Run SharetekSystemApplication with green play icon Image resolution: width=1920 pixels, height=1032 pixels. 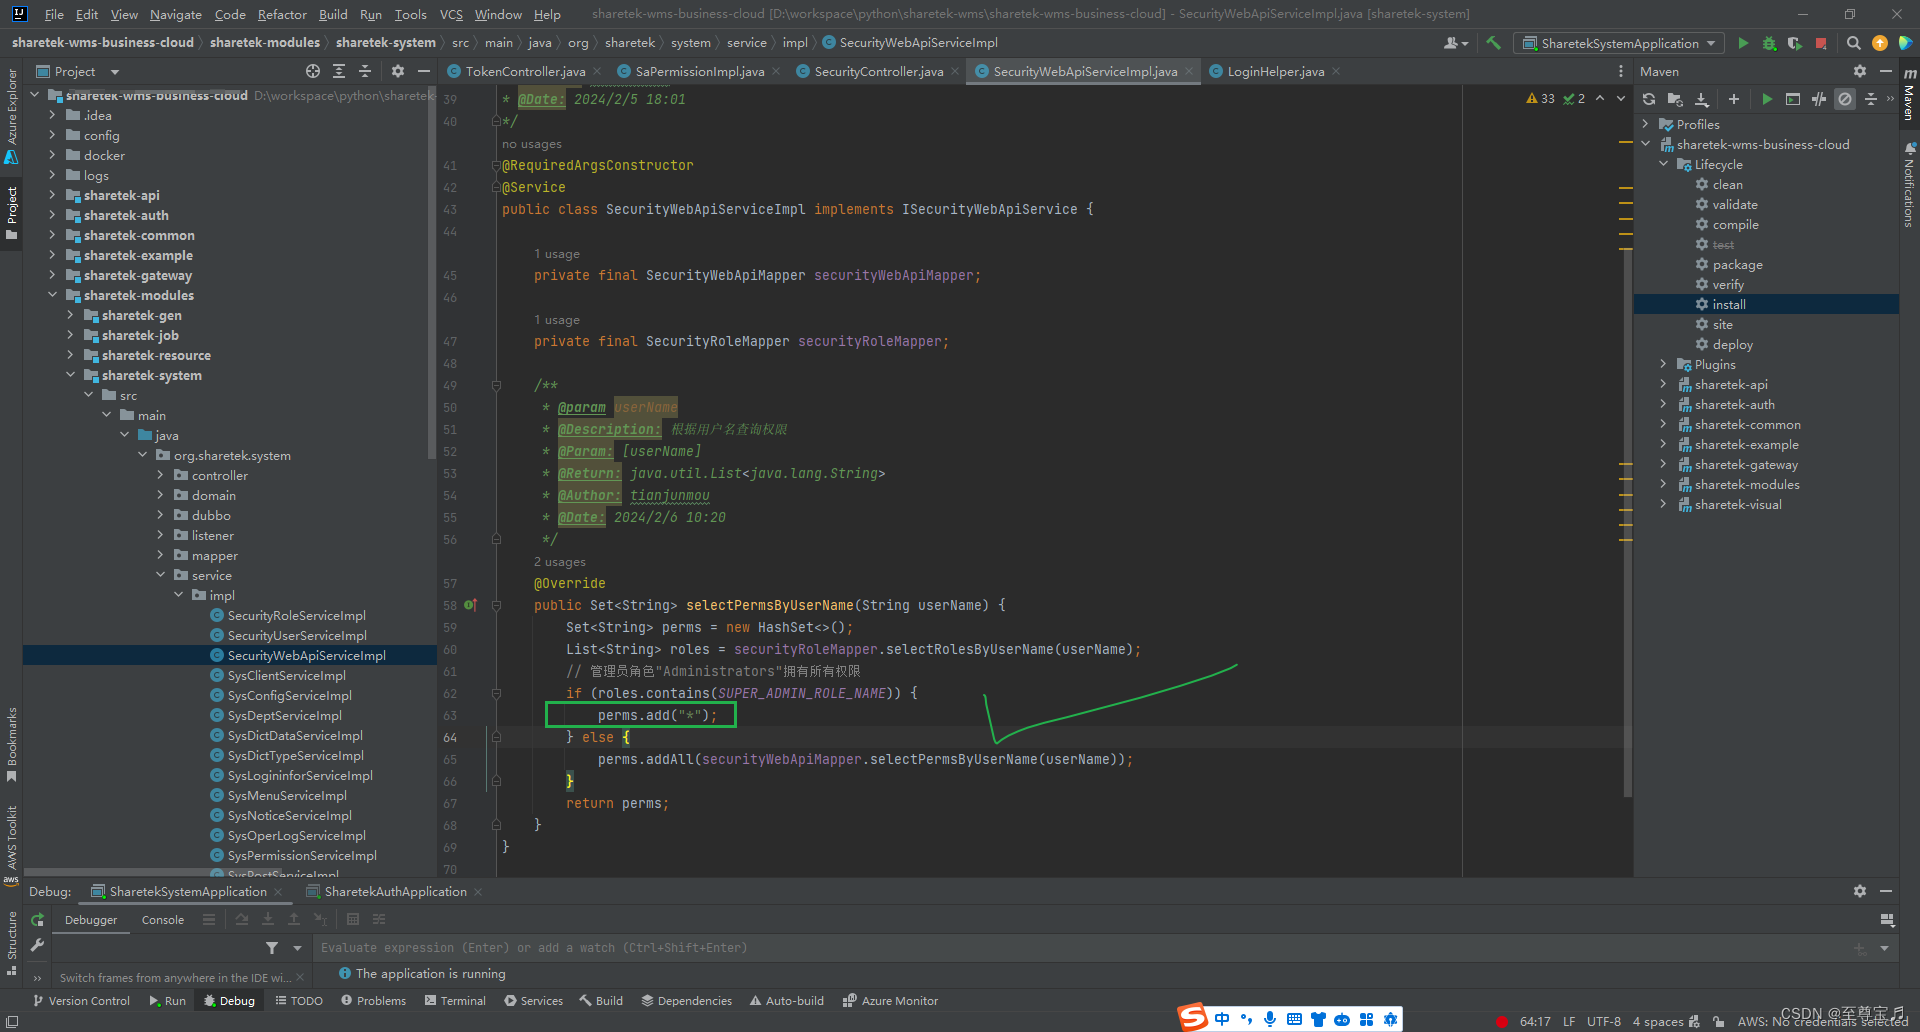(1743, 43)
